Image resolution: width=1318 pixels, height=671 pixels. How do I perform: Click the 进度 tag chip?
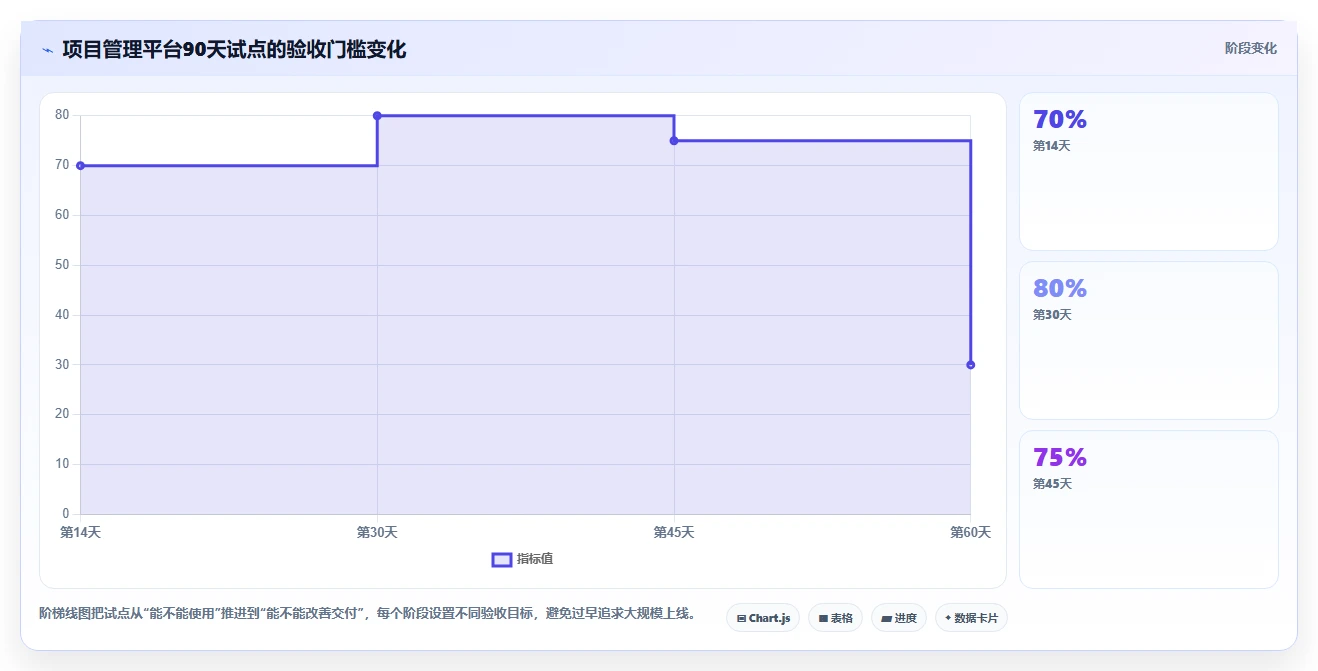click(899, 618)
